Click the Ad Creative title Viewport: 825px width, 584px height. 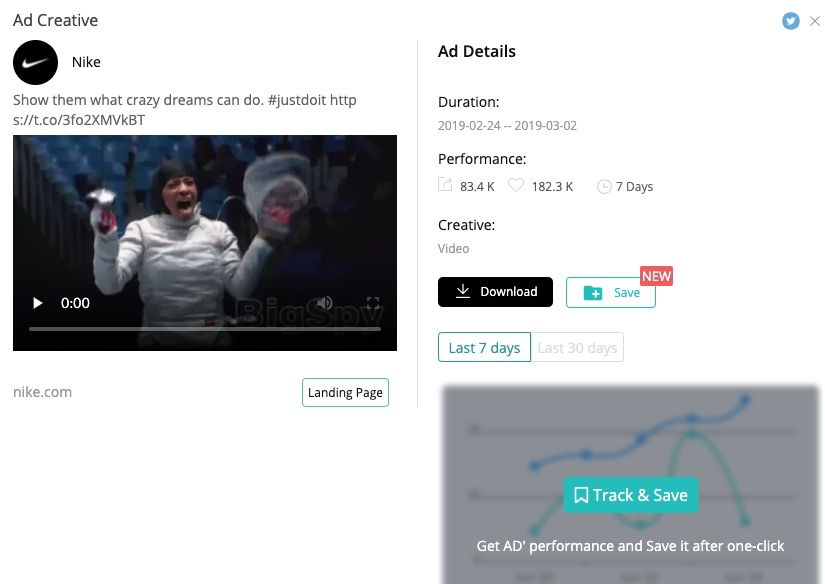tap(55, 20)
